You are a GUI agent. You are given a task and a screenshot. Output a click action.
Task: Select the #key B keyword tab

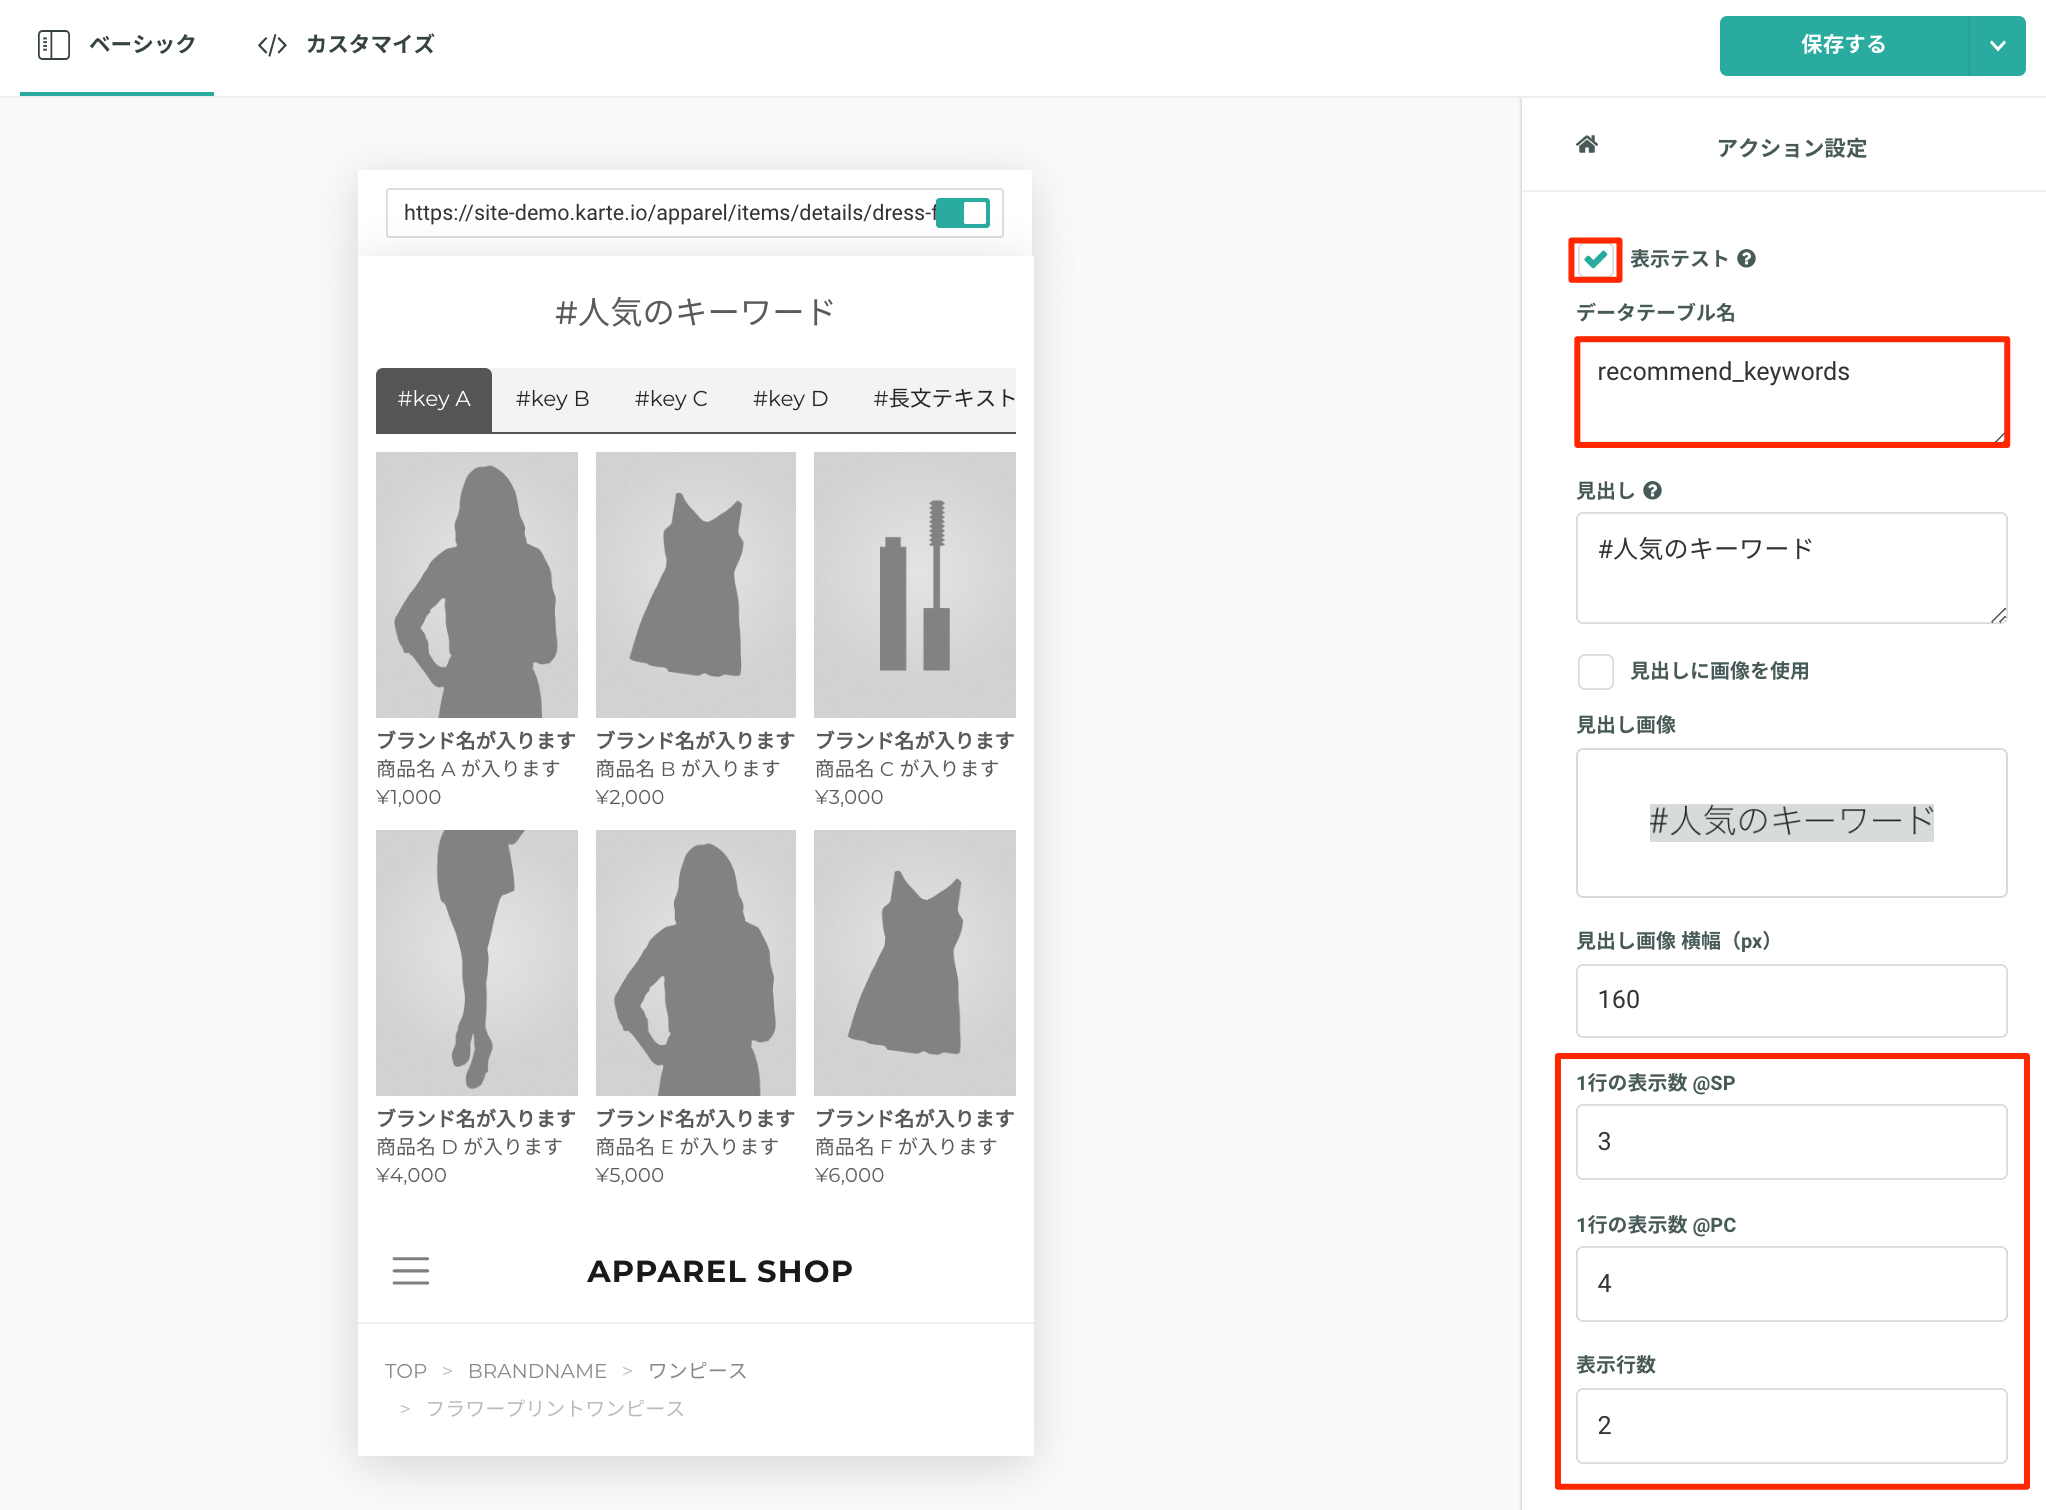[x=552, y=399]
